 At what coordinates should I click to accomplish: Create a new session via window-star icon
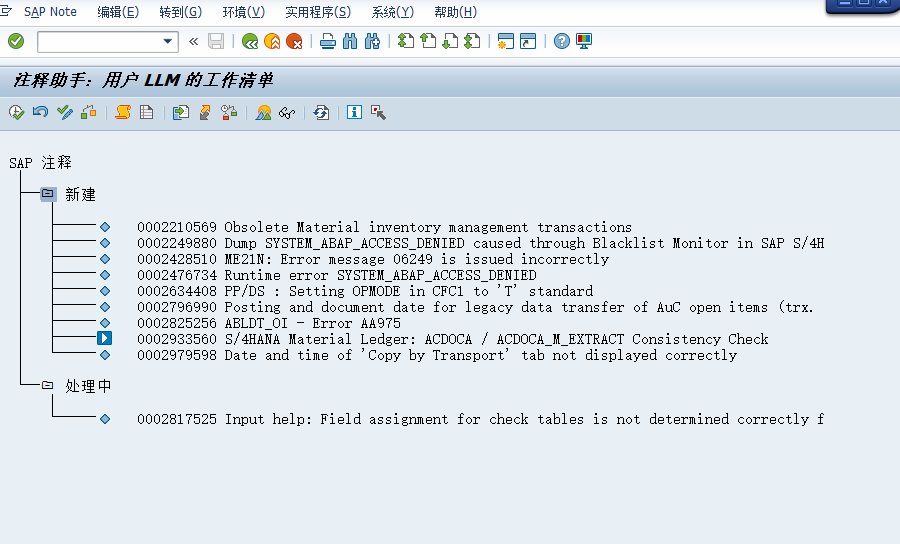[x=506, y=41]
